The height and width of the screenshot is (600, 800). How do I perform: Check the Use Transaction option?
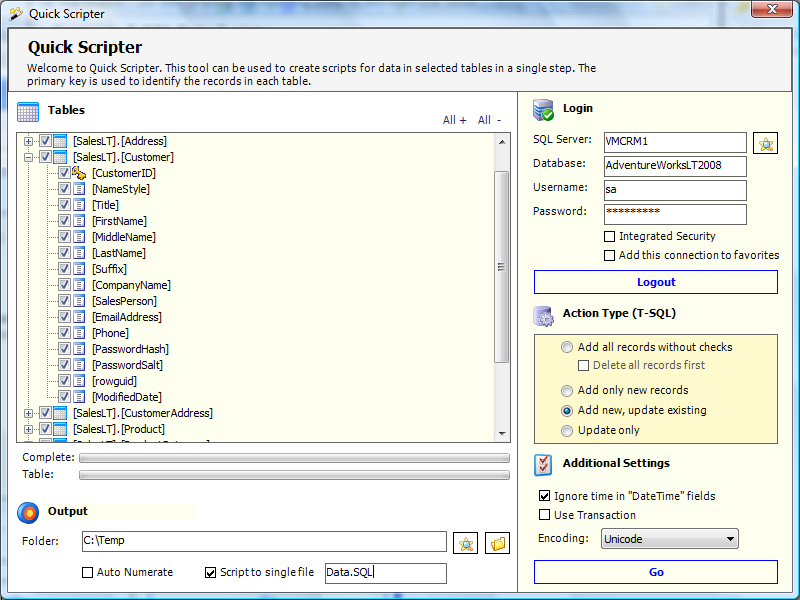[x=544, y=515]
